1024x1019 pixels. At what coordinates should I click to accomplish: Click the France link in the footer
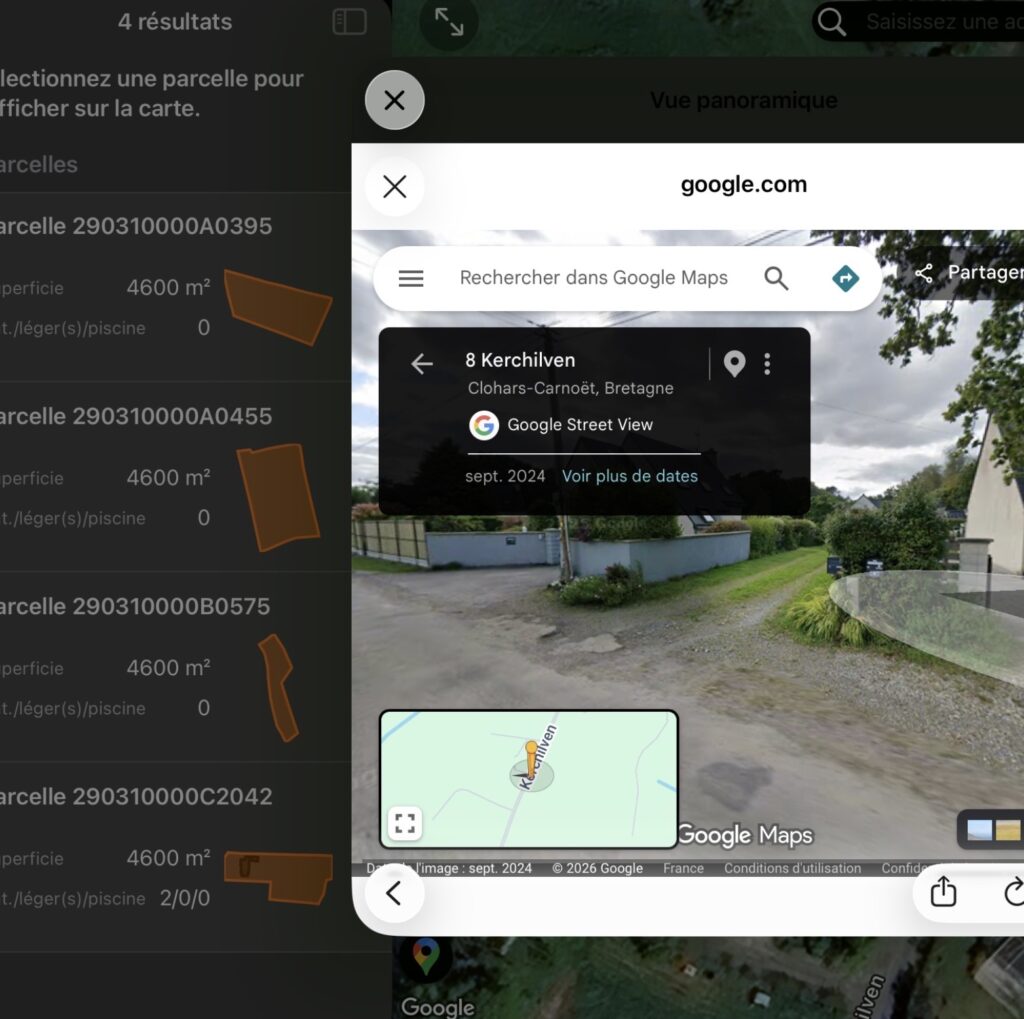point(683,868)
